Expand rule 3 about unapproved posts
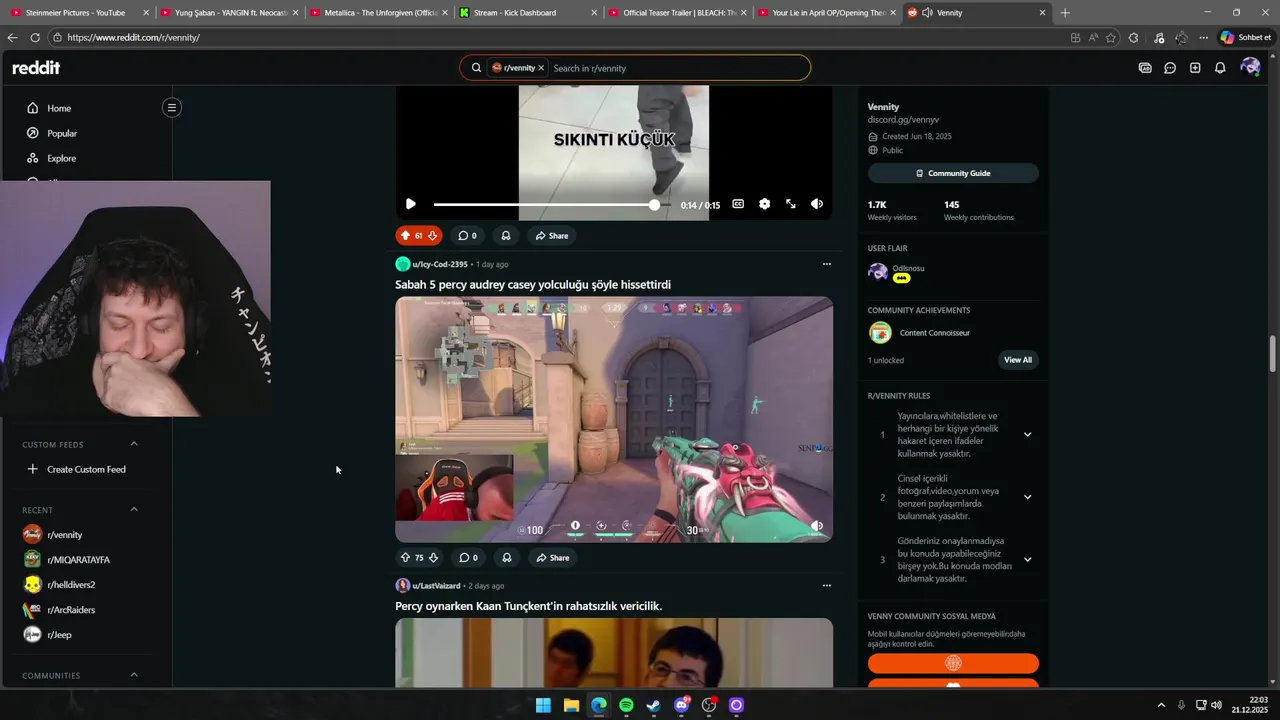 (1027, 560)
